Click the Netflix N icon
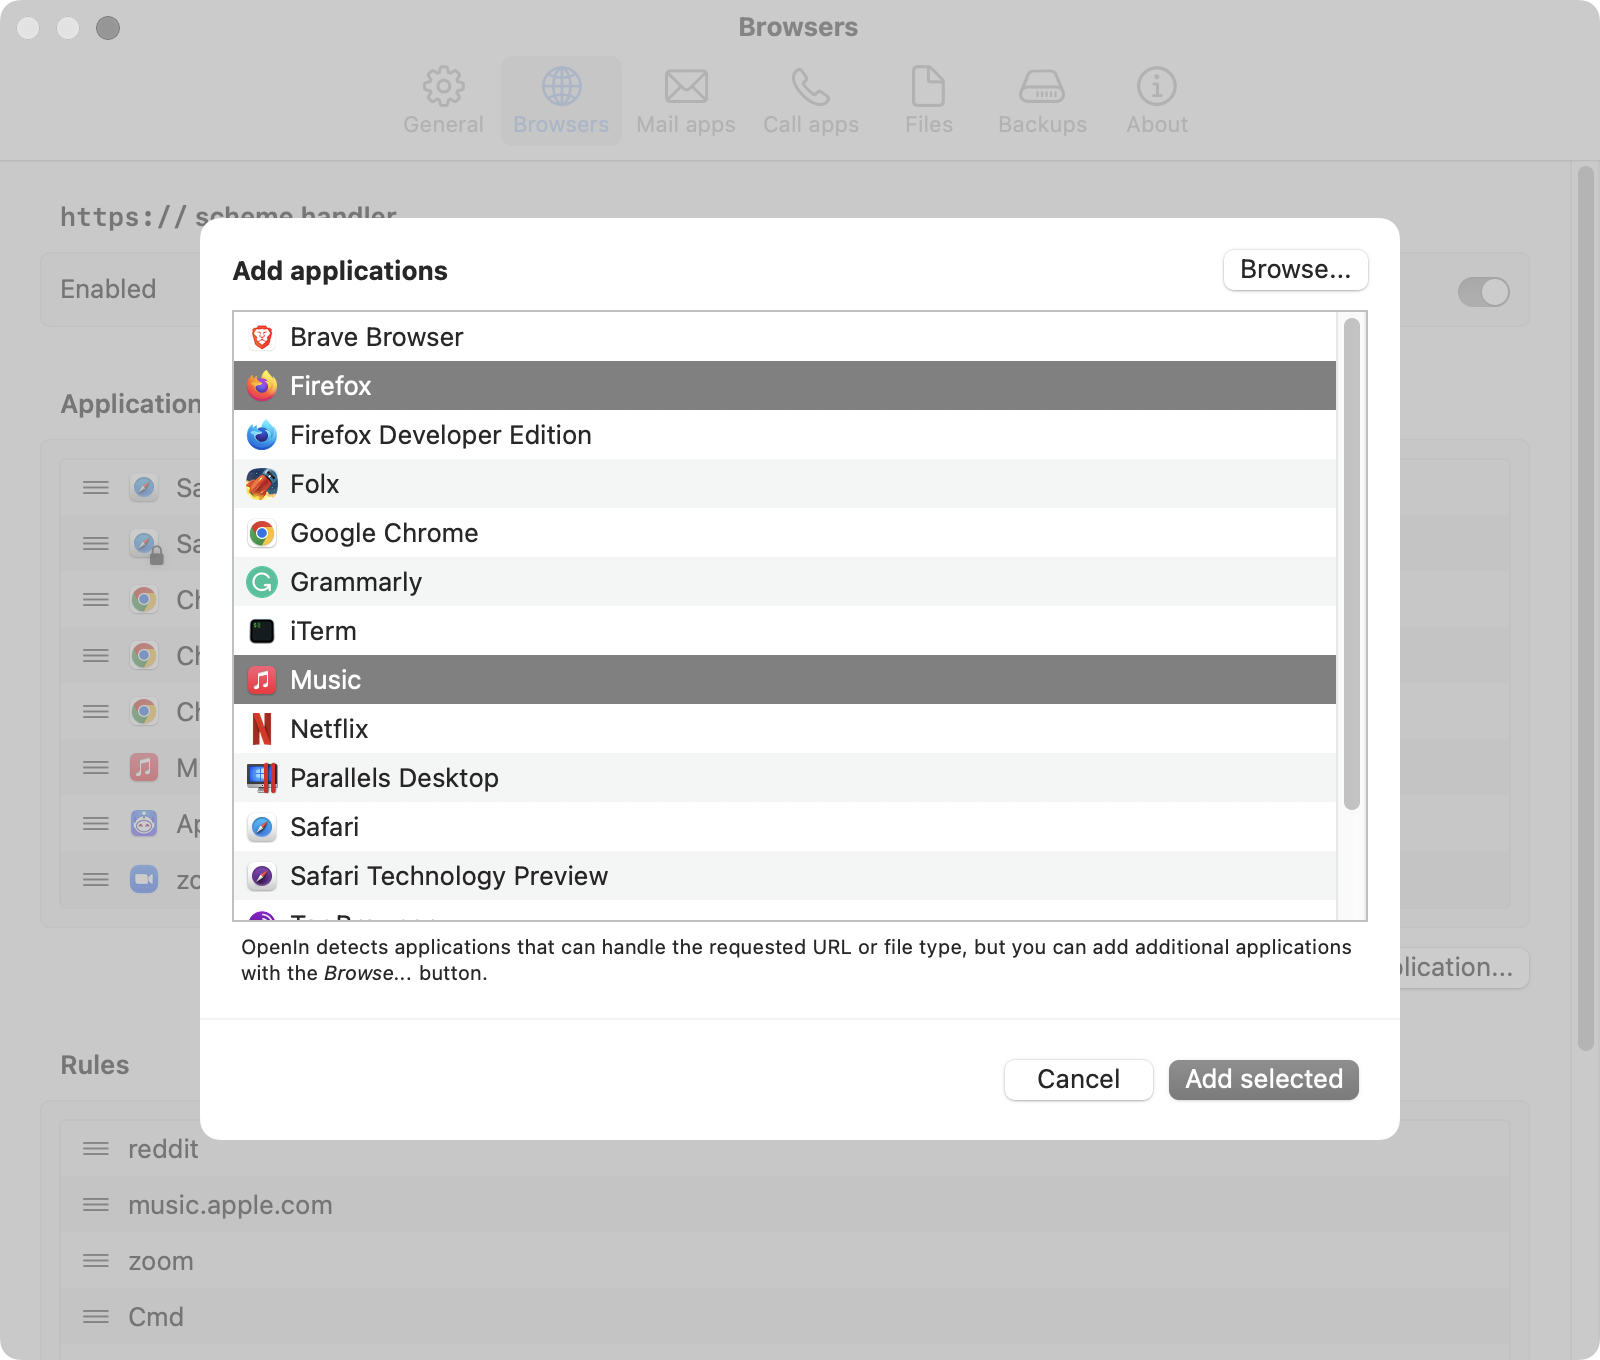 [x=262, y=729]
